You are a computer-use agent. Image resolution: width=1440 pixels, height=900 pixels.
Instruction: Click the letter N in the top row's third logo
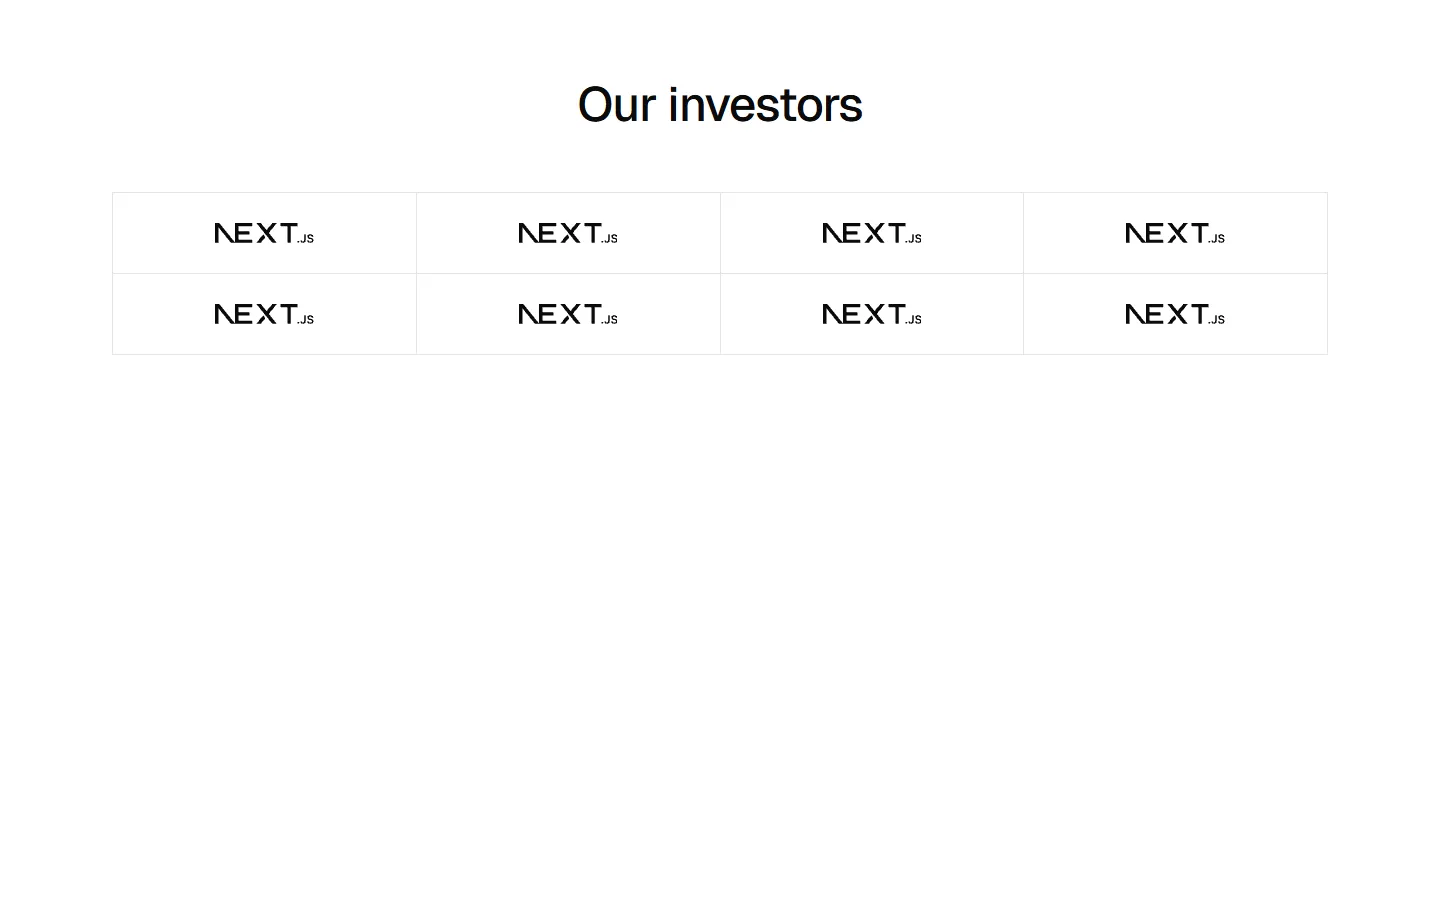coord(831,233)
